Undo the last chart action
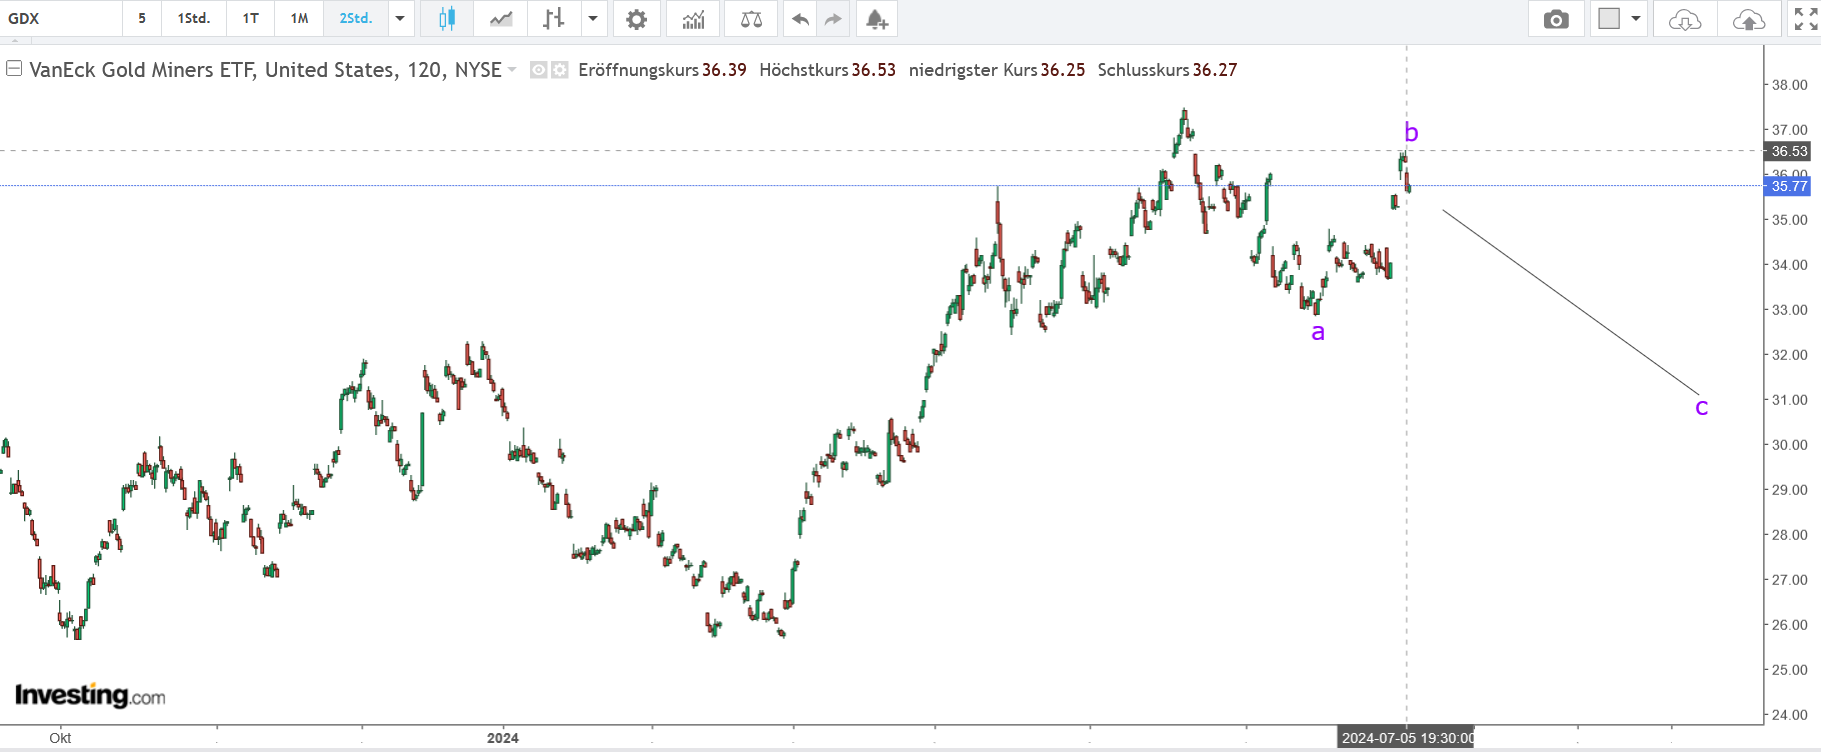Image resolution: width=1821 pixels, height=752 pixels. 800,19
